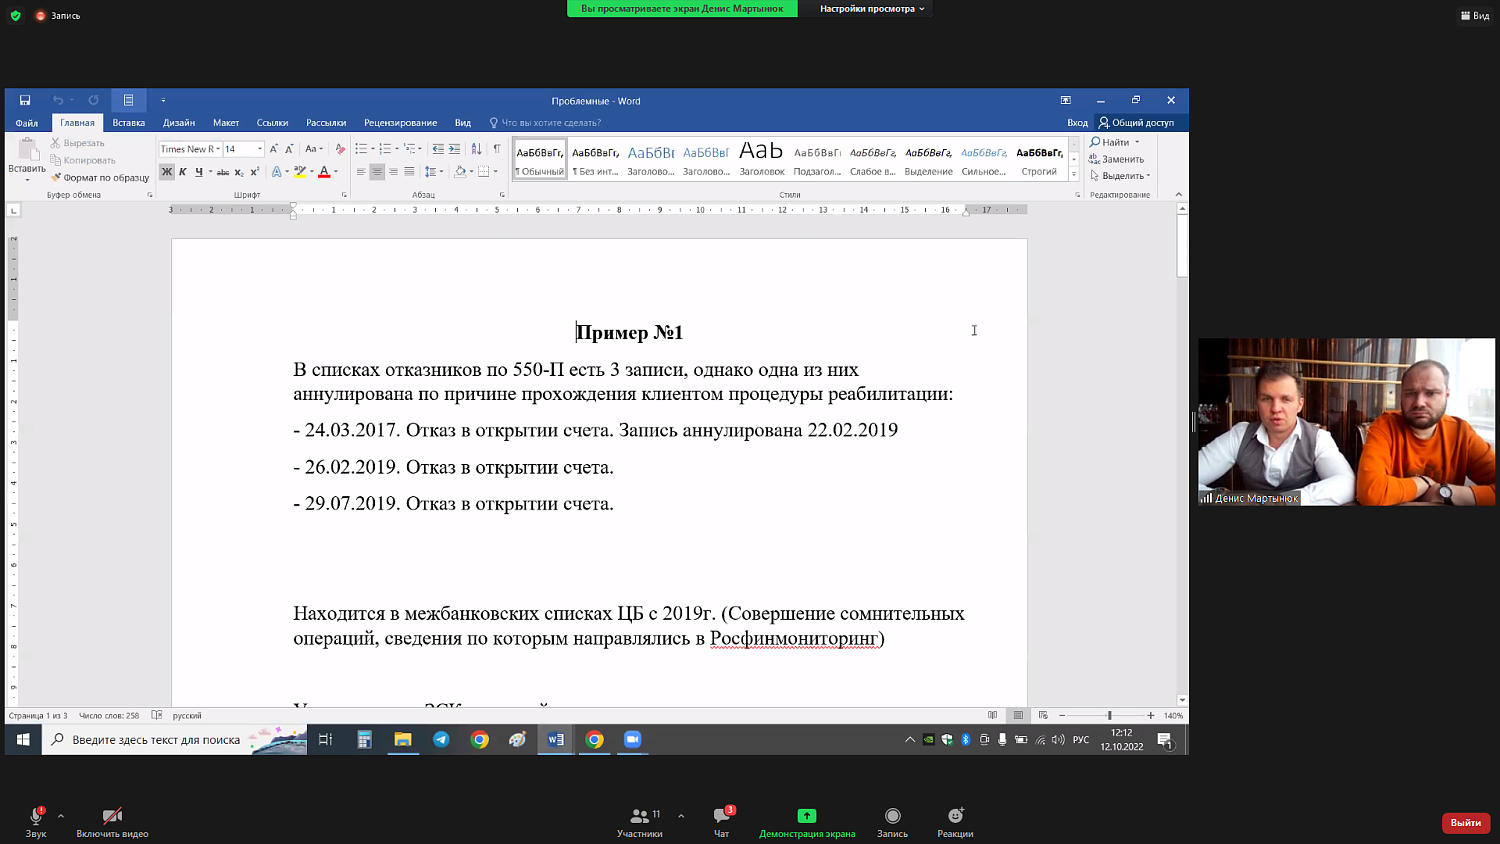The image size is (1500, 844).
Task: Switch to Read Mode view in the status bar
Action: point(992,715)
